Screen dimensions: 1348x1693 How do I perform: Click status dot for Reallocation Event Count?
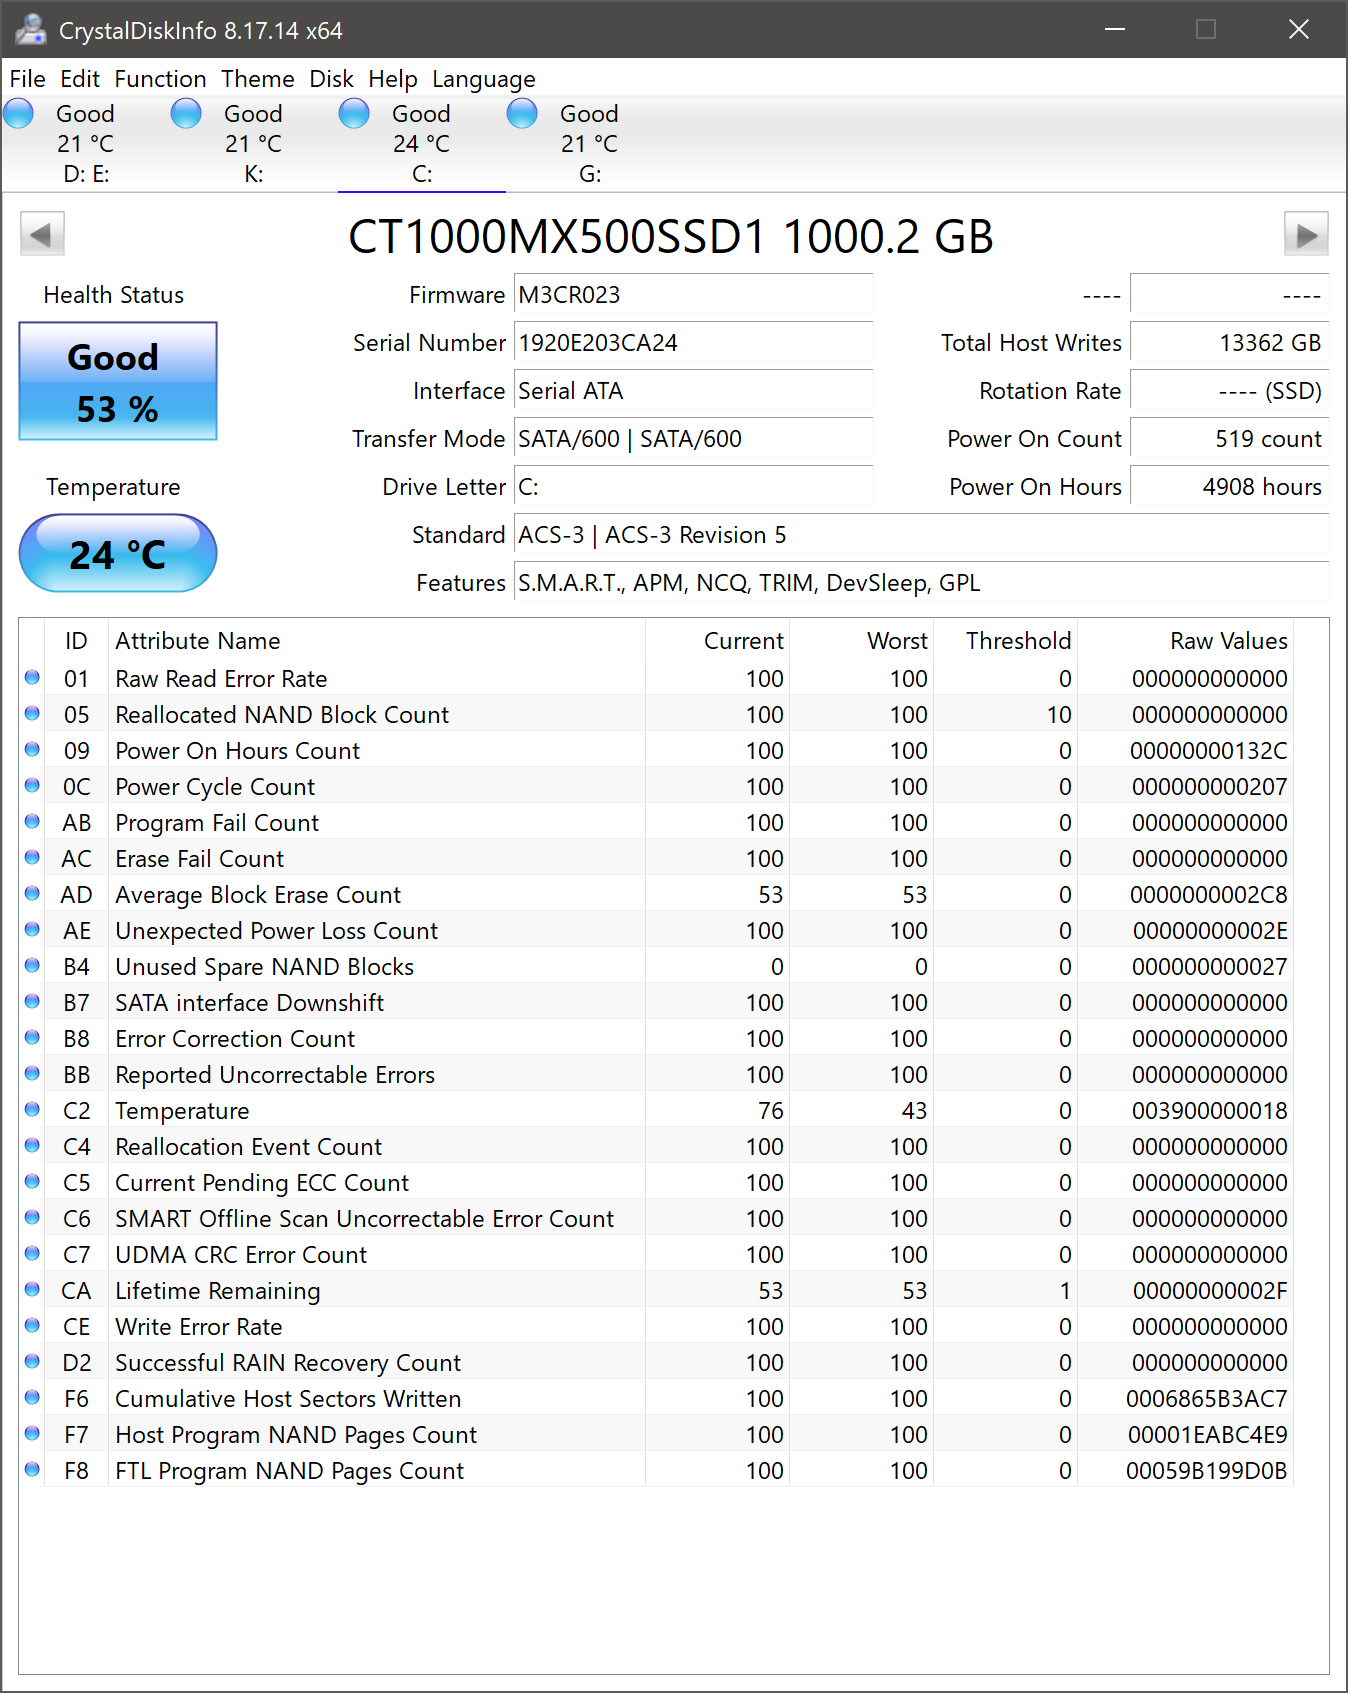click(32, 1146)
